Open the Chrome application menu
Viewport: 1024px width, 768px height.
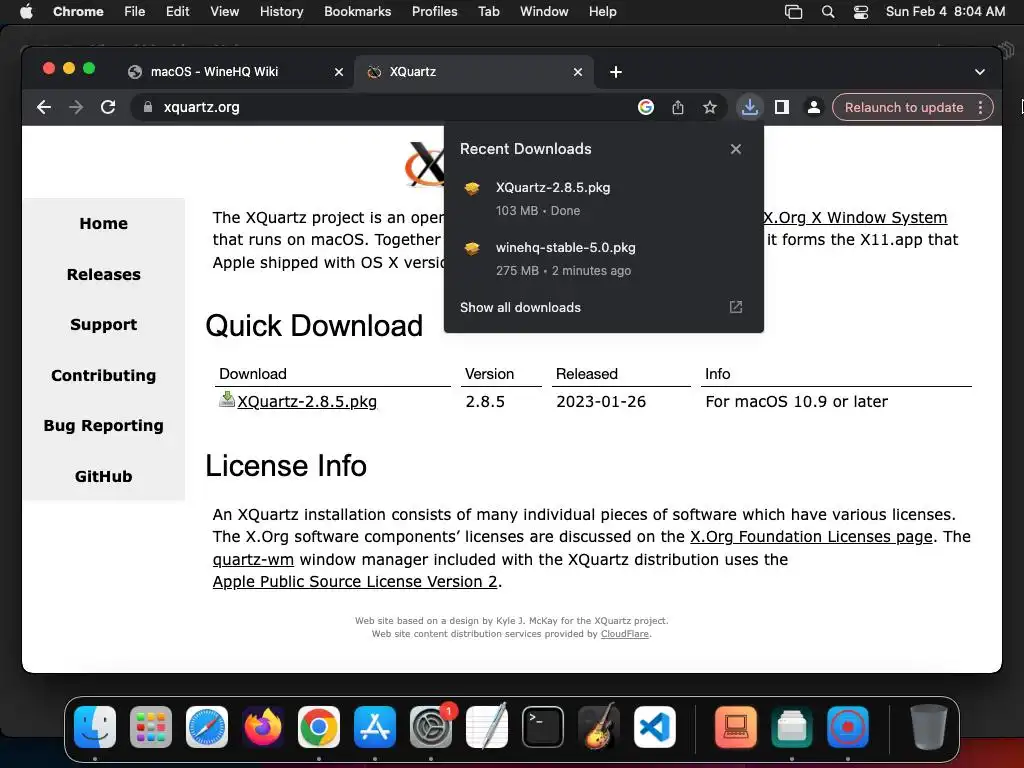pyautogui.click(x=78, y=12)
